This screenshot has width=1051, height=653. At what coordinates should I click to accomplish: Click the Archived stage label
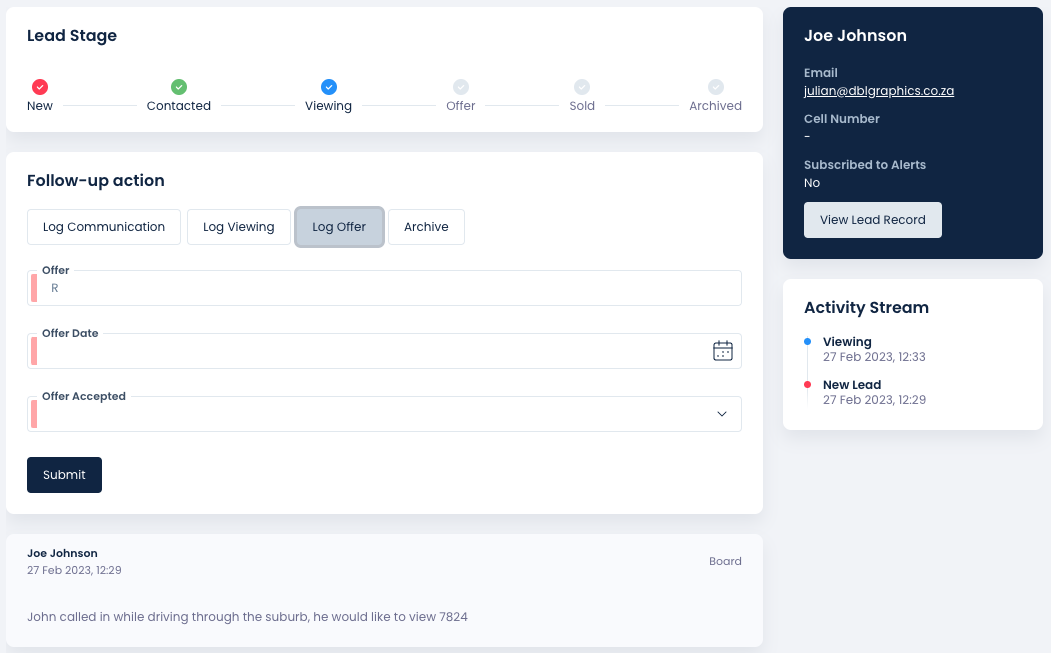715,106
